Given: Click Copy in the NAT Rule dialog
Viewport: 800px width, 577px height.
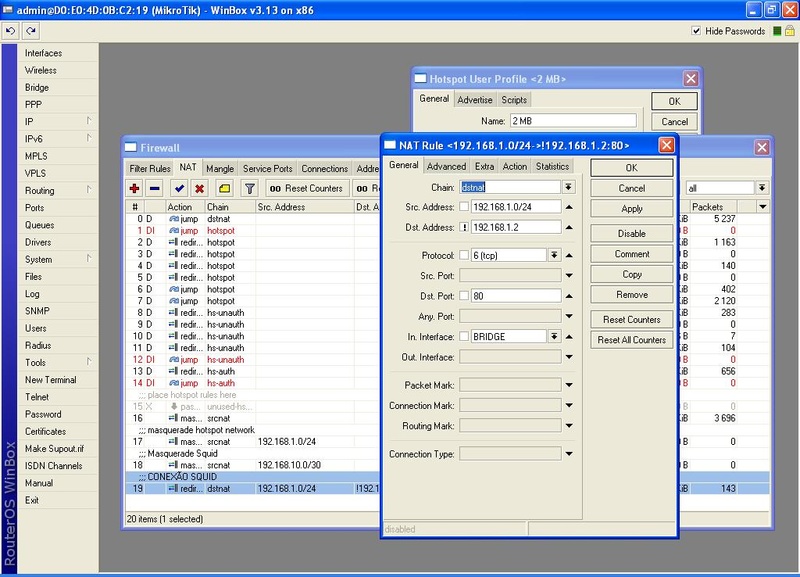Looking at the screenshot, I should pyautogui.click(x=632, y=274).
